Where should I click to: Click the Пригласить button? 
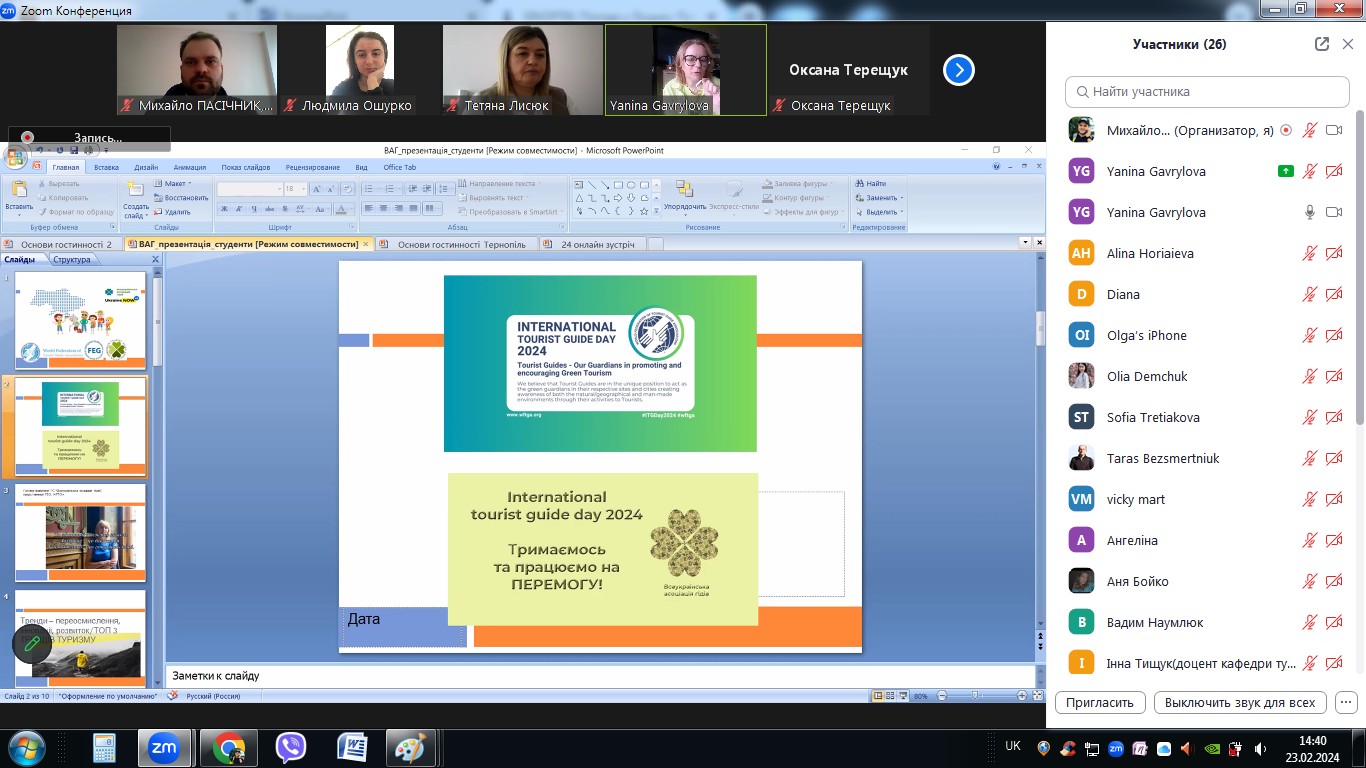[1099, 702]
